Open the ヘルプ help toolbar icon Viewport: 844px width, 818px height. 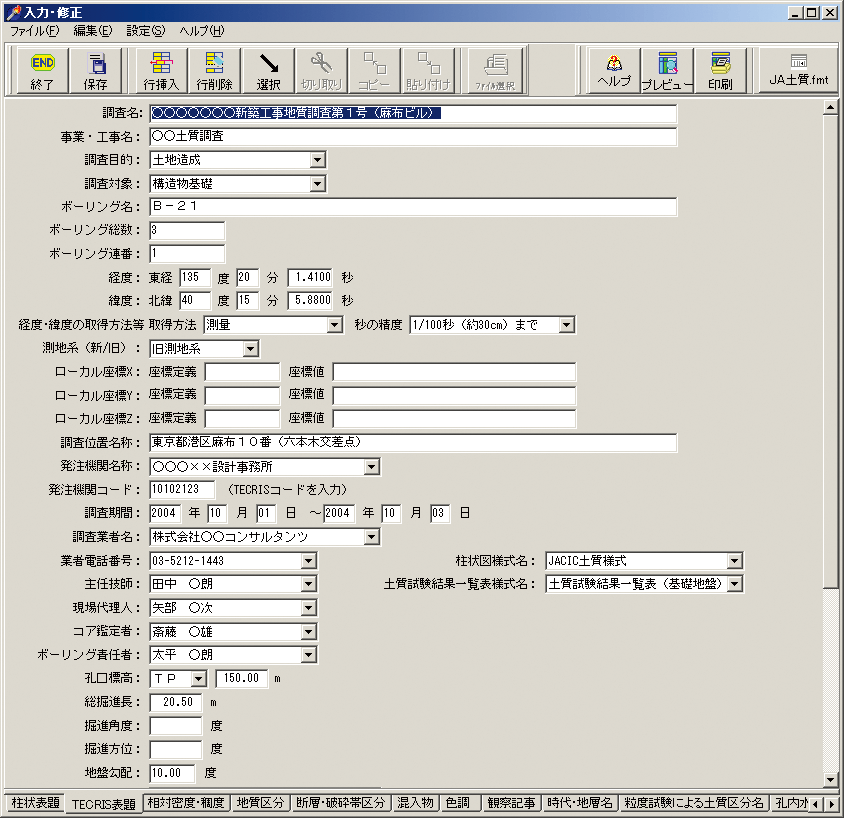[614, 70]
